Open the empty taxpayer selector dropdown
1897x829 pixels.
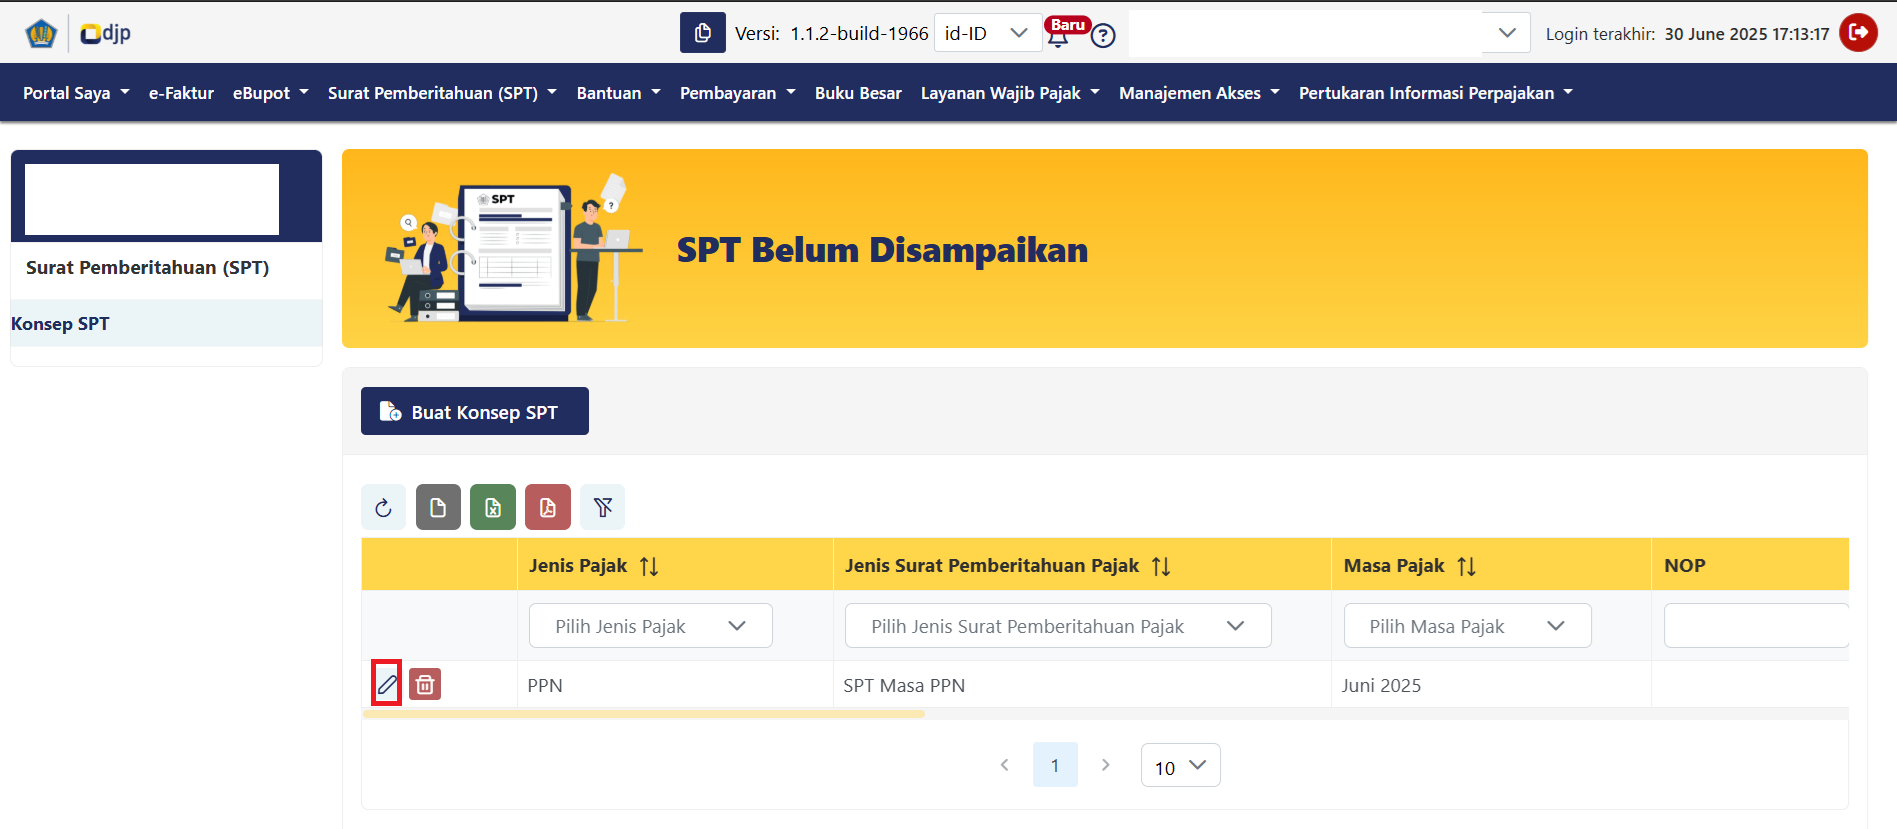tap(1330, 33)
